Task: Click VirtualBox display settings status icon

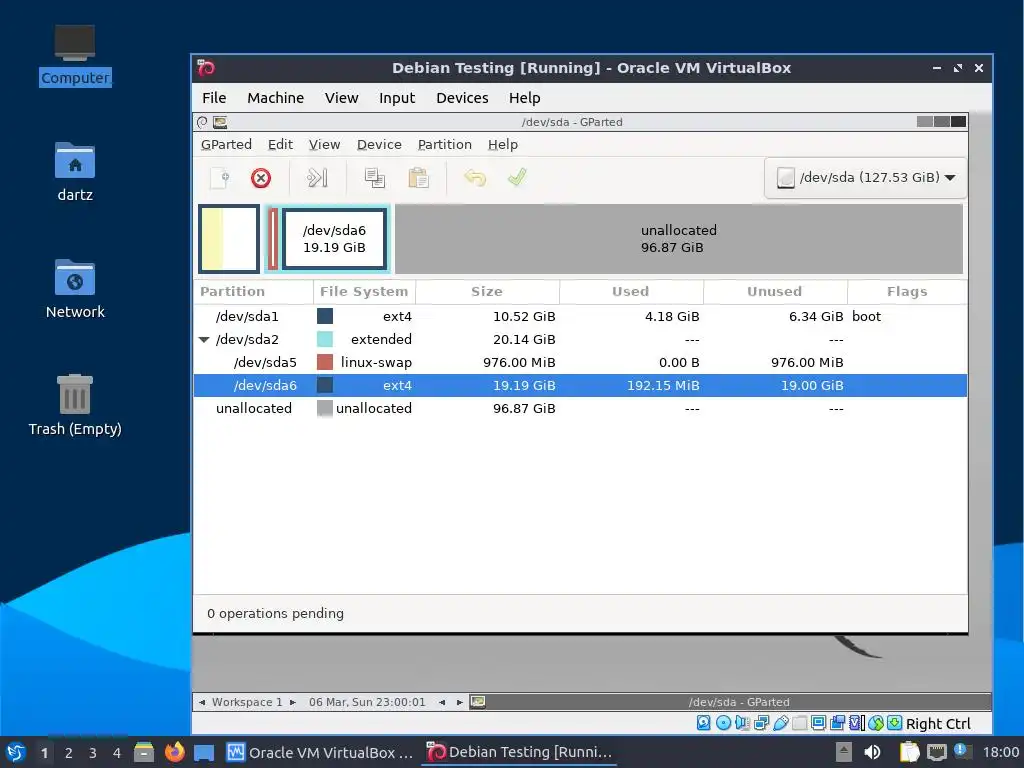Action: pyautogui.click(x=818, y=723)
